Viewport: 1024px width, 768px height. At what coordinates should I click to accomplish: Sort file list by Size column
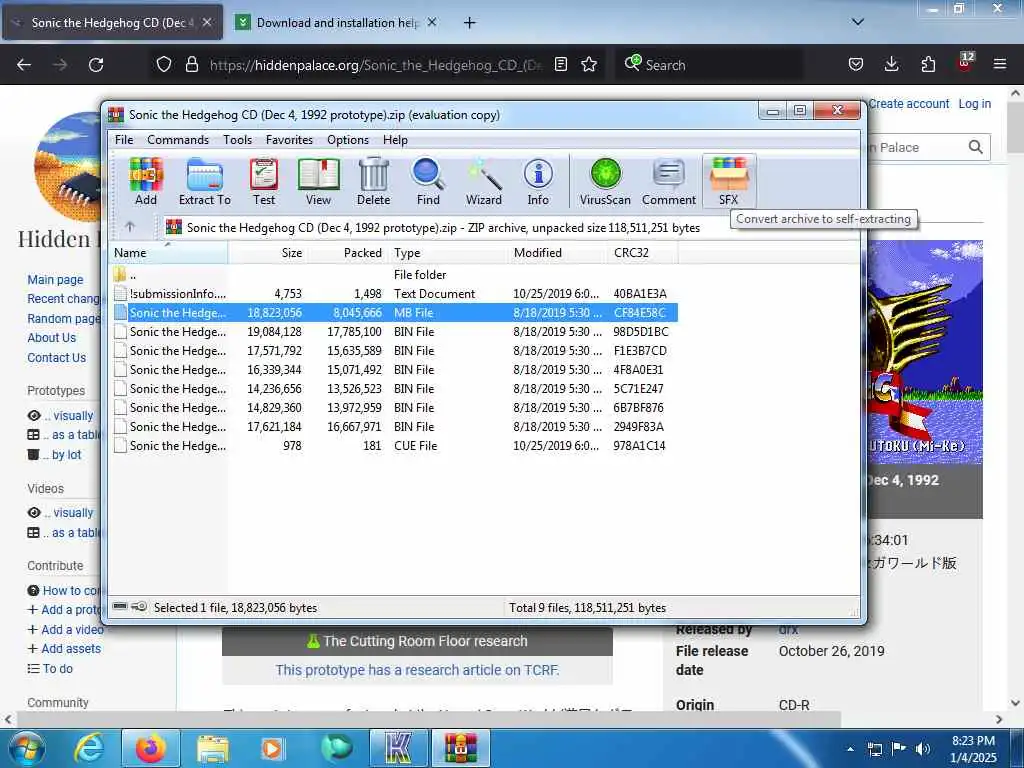(267, 253)
